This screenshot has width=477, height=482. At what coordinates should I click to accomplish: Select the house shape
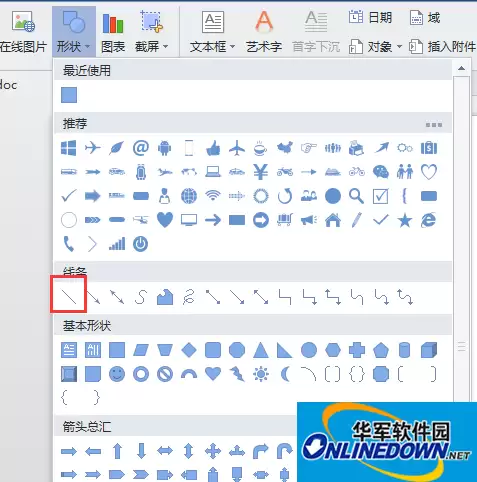333,220
